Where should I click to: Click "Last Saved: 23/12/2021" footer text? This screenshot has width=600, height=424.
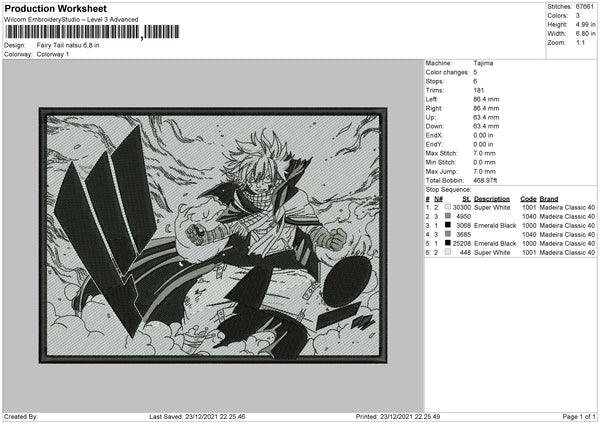(x=183, y=417)
